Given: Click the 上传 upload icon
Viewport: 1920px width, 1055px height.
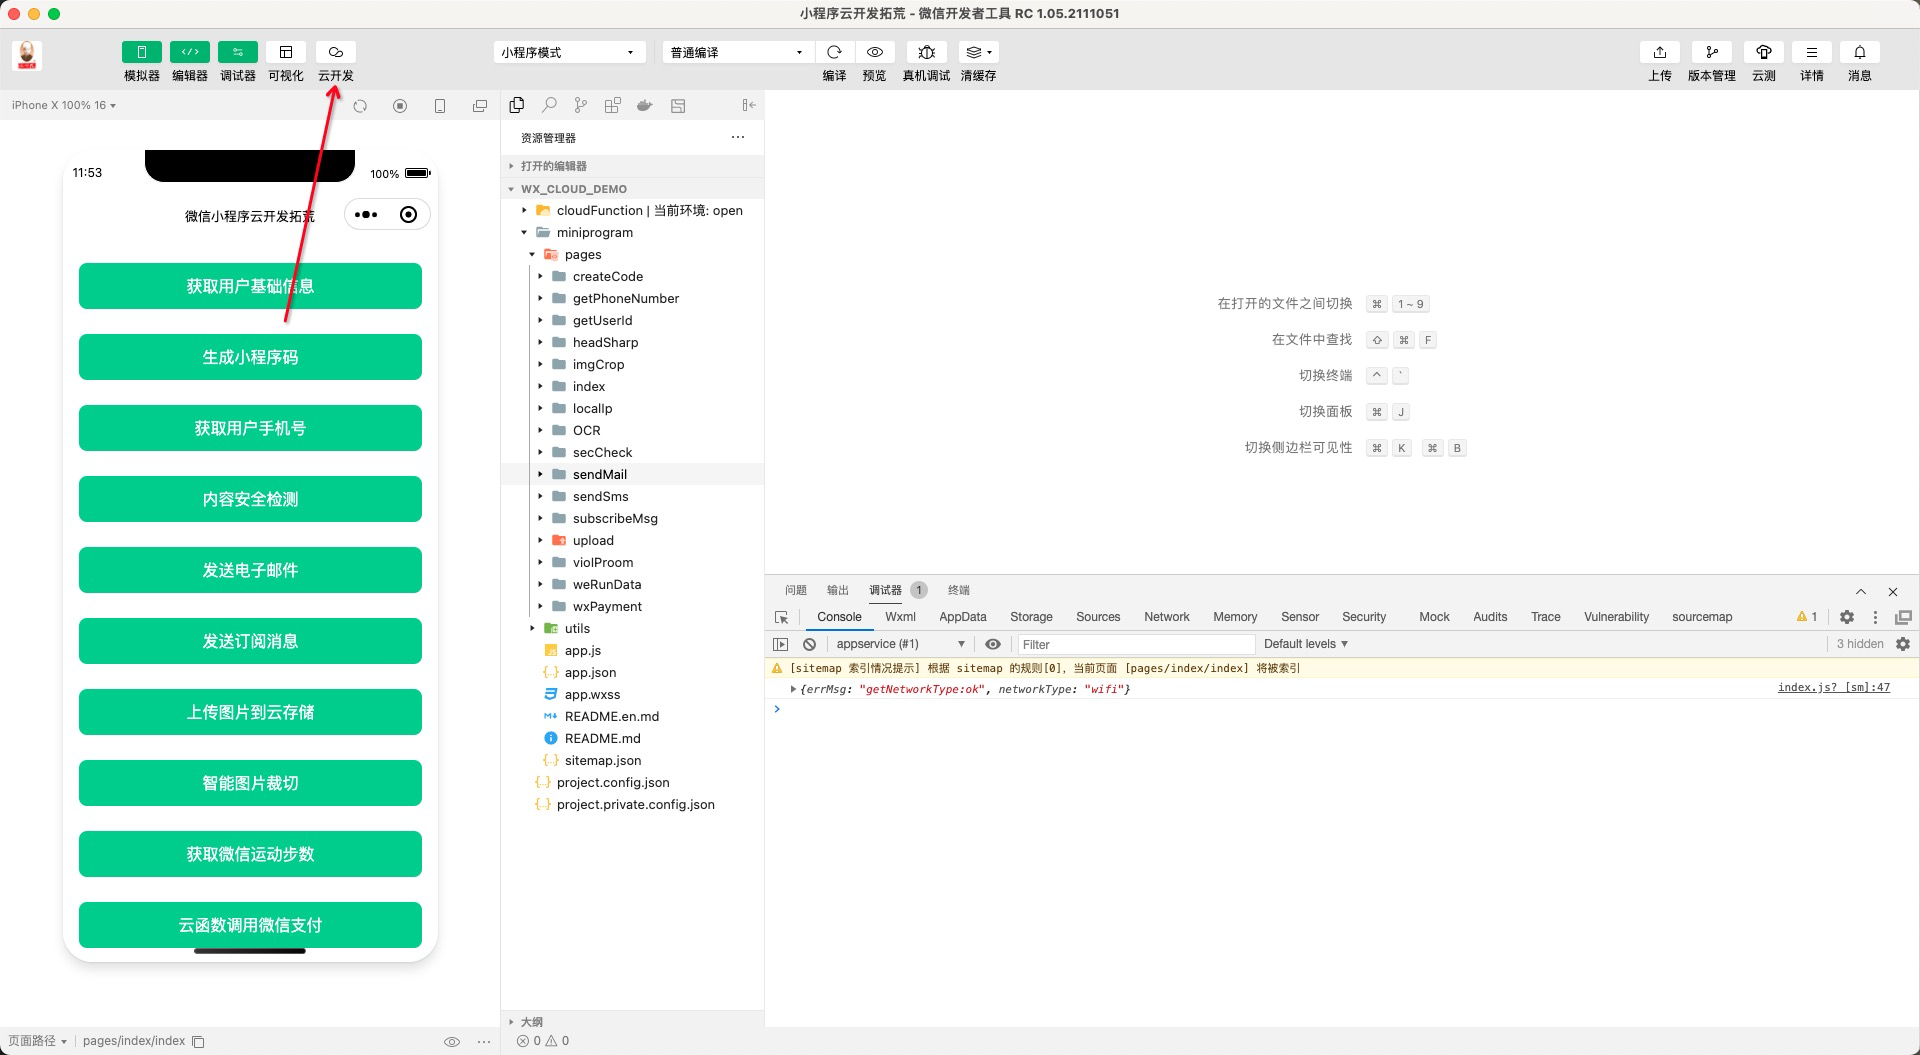Looking at the screenshot, I should point(1660,52).
